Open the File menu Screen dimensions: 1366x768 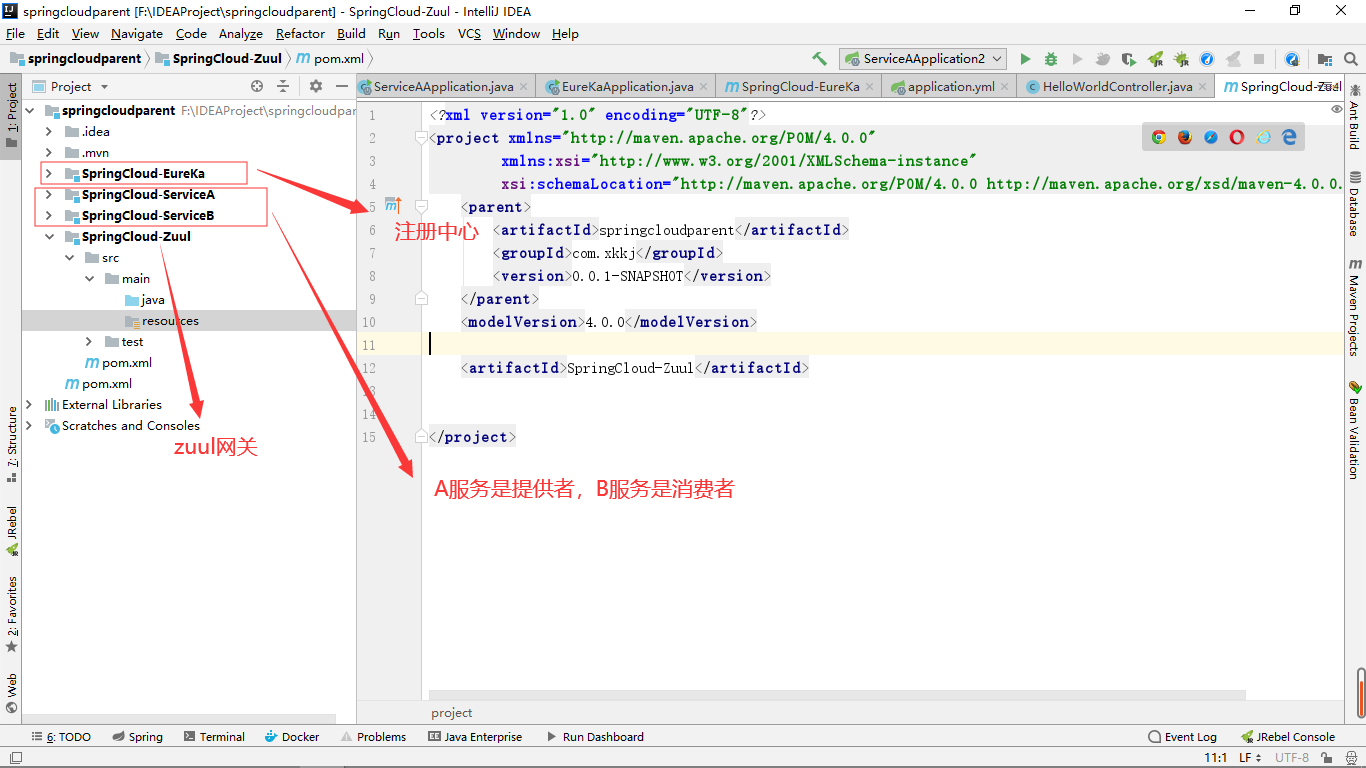point(15,33)
